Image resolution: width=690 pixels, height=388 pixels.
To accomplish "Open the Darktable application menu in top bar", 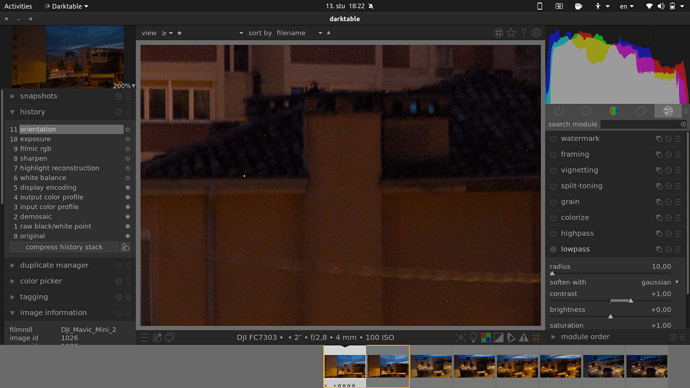I will point(66,6).
